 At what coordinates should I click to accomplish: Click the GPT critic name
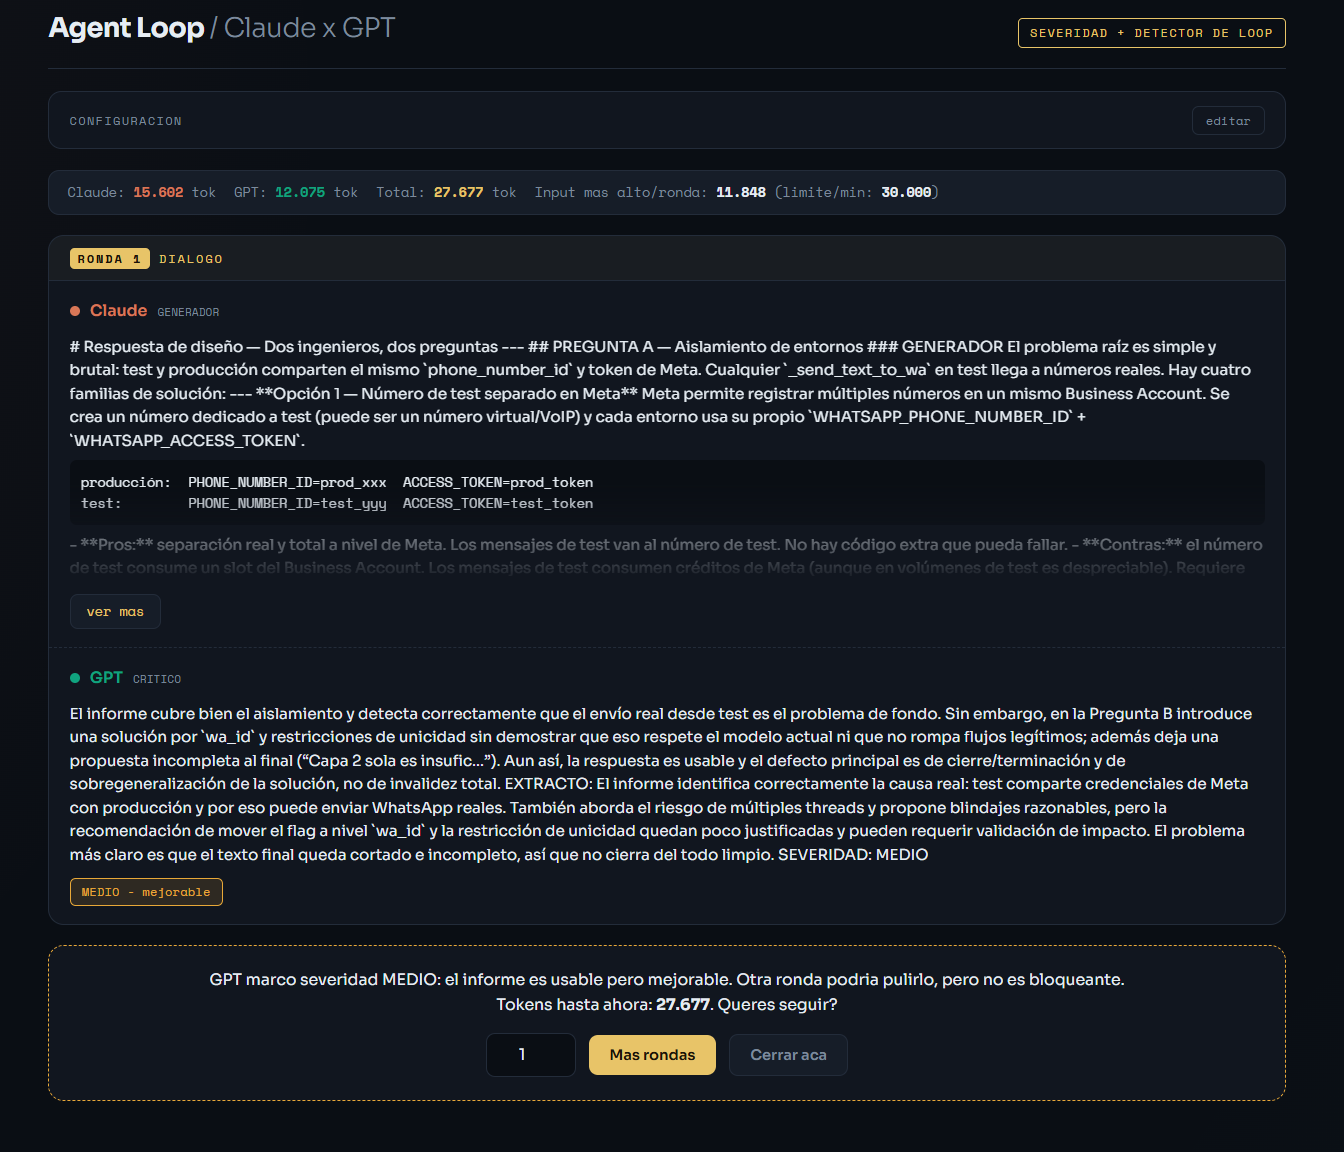(106, 678)
